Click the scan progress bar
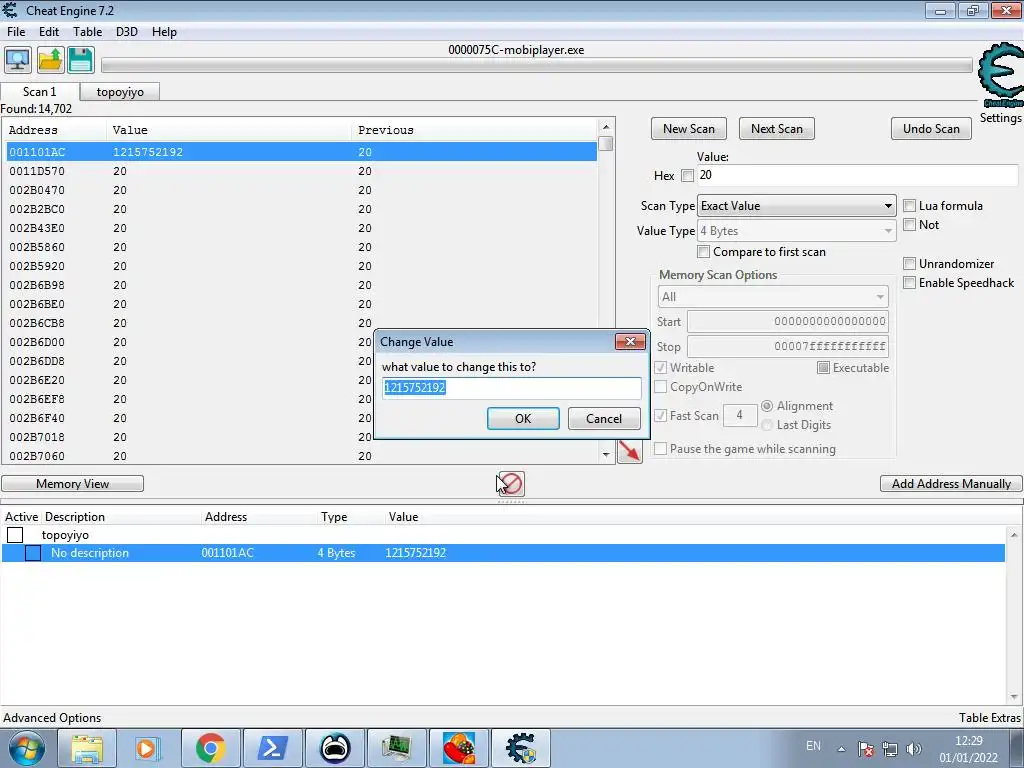Viewport: 1024px width, 768px height. [537, 65]
